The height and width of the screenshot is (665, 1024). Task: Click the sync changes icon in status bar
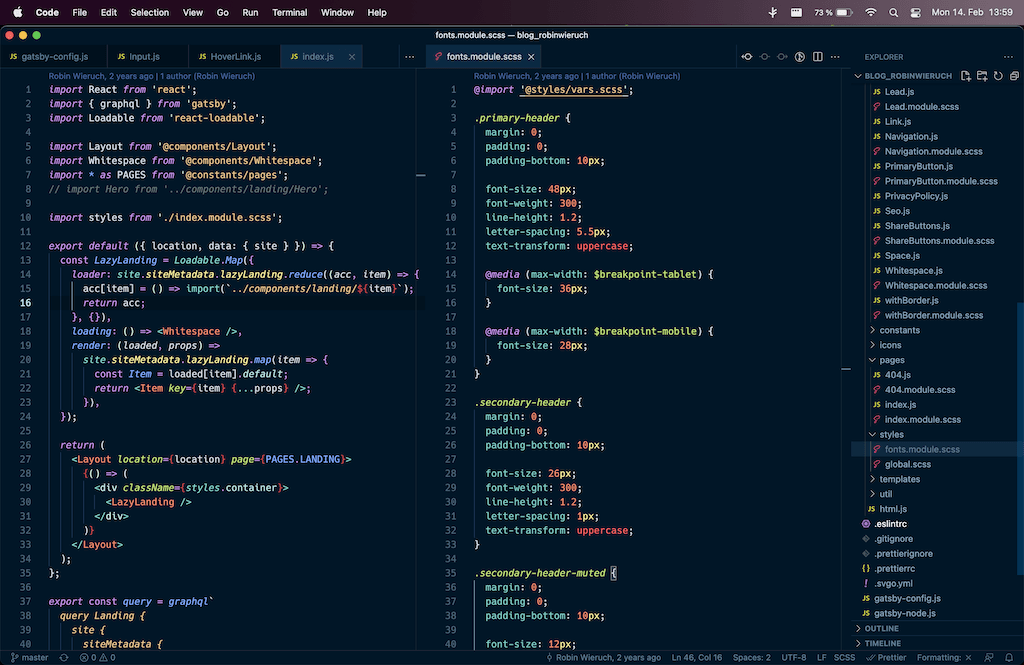click(x=64, y=658)
